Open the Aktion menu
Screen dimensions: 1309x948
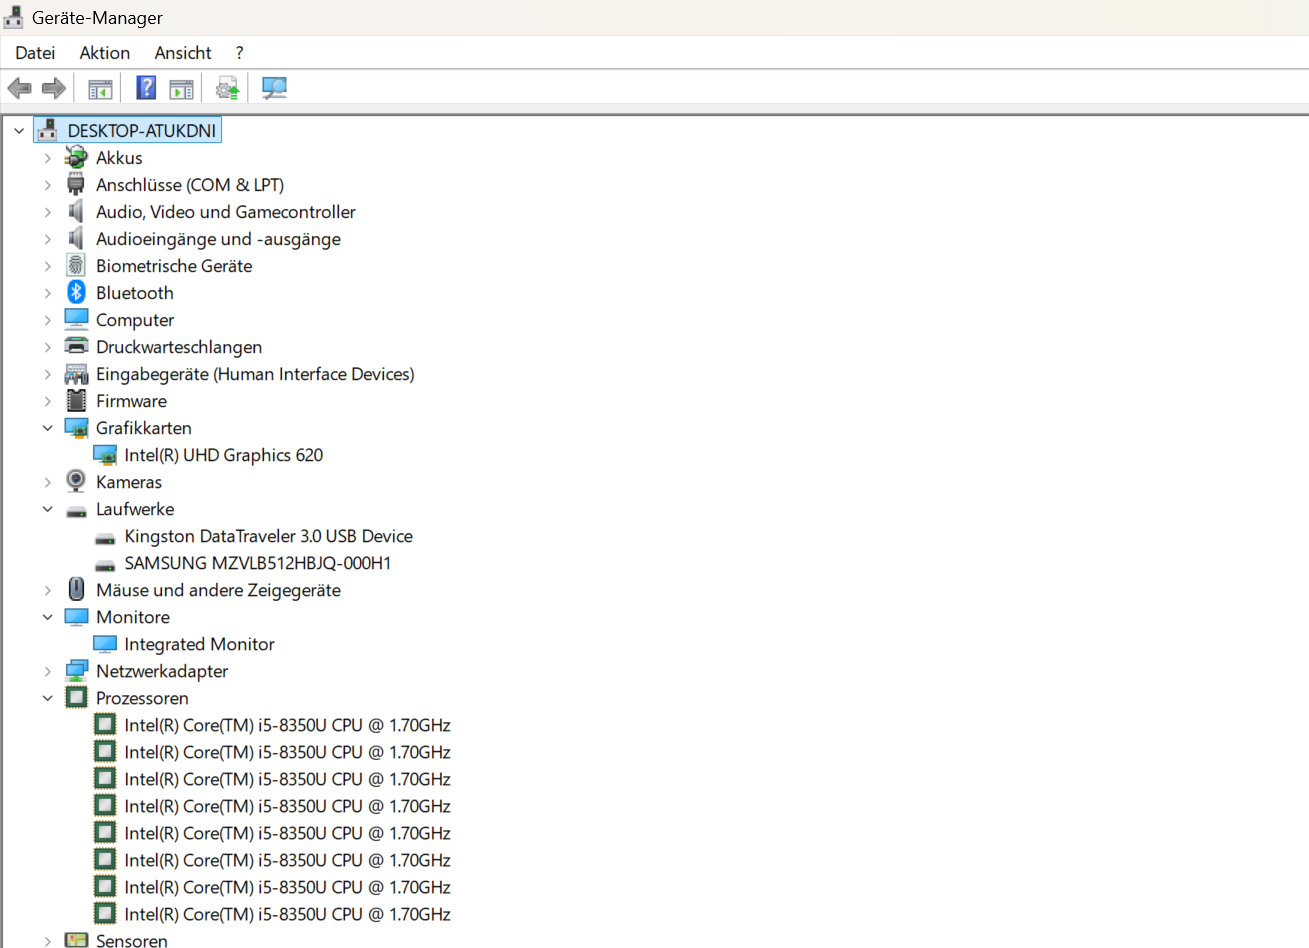pyautogui.click(x=105, y=53)
